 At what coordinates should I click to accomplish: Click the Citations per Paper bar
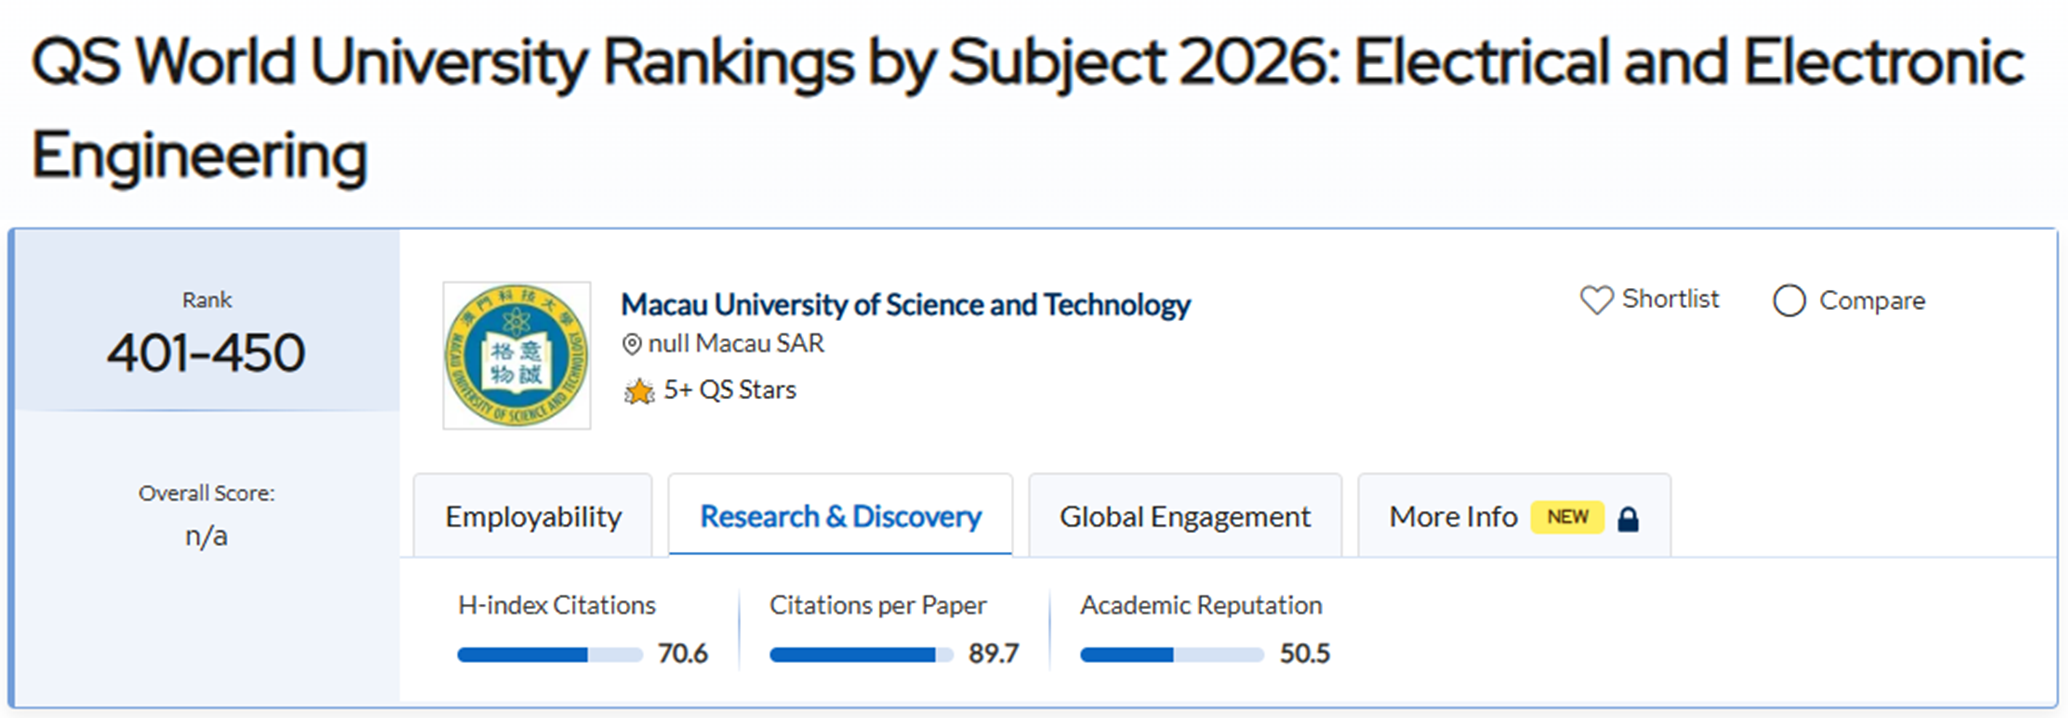pos(860,655)
